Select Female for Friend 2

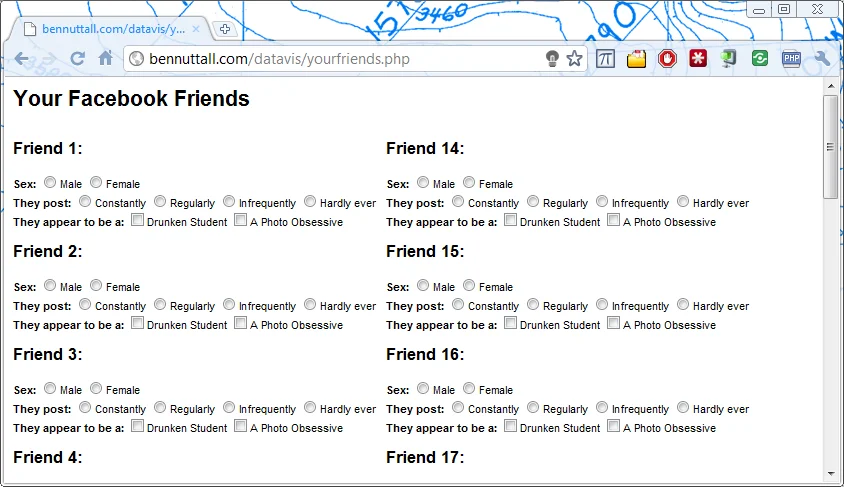(96, 285)
